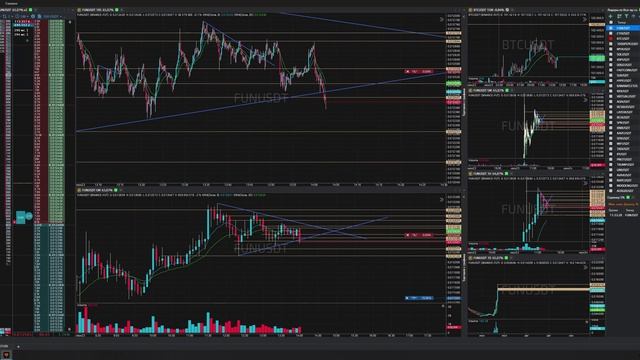The height and width of the screenshot is (360, 640).
Task: Toggle the green checkbox below the watchlist
Action: click(x=628, y=198)
